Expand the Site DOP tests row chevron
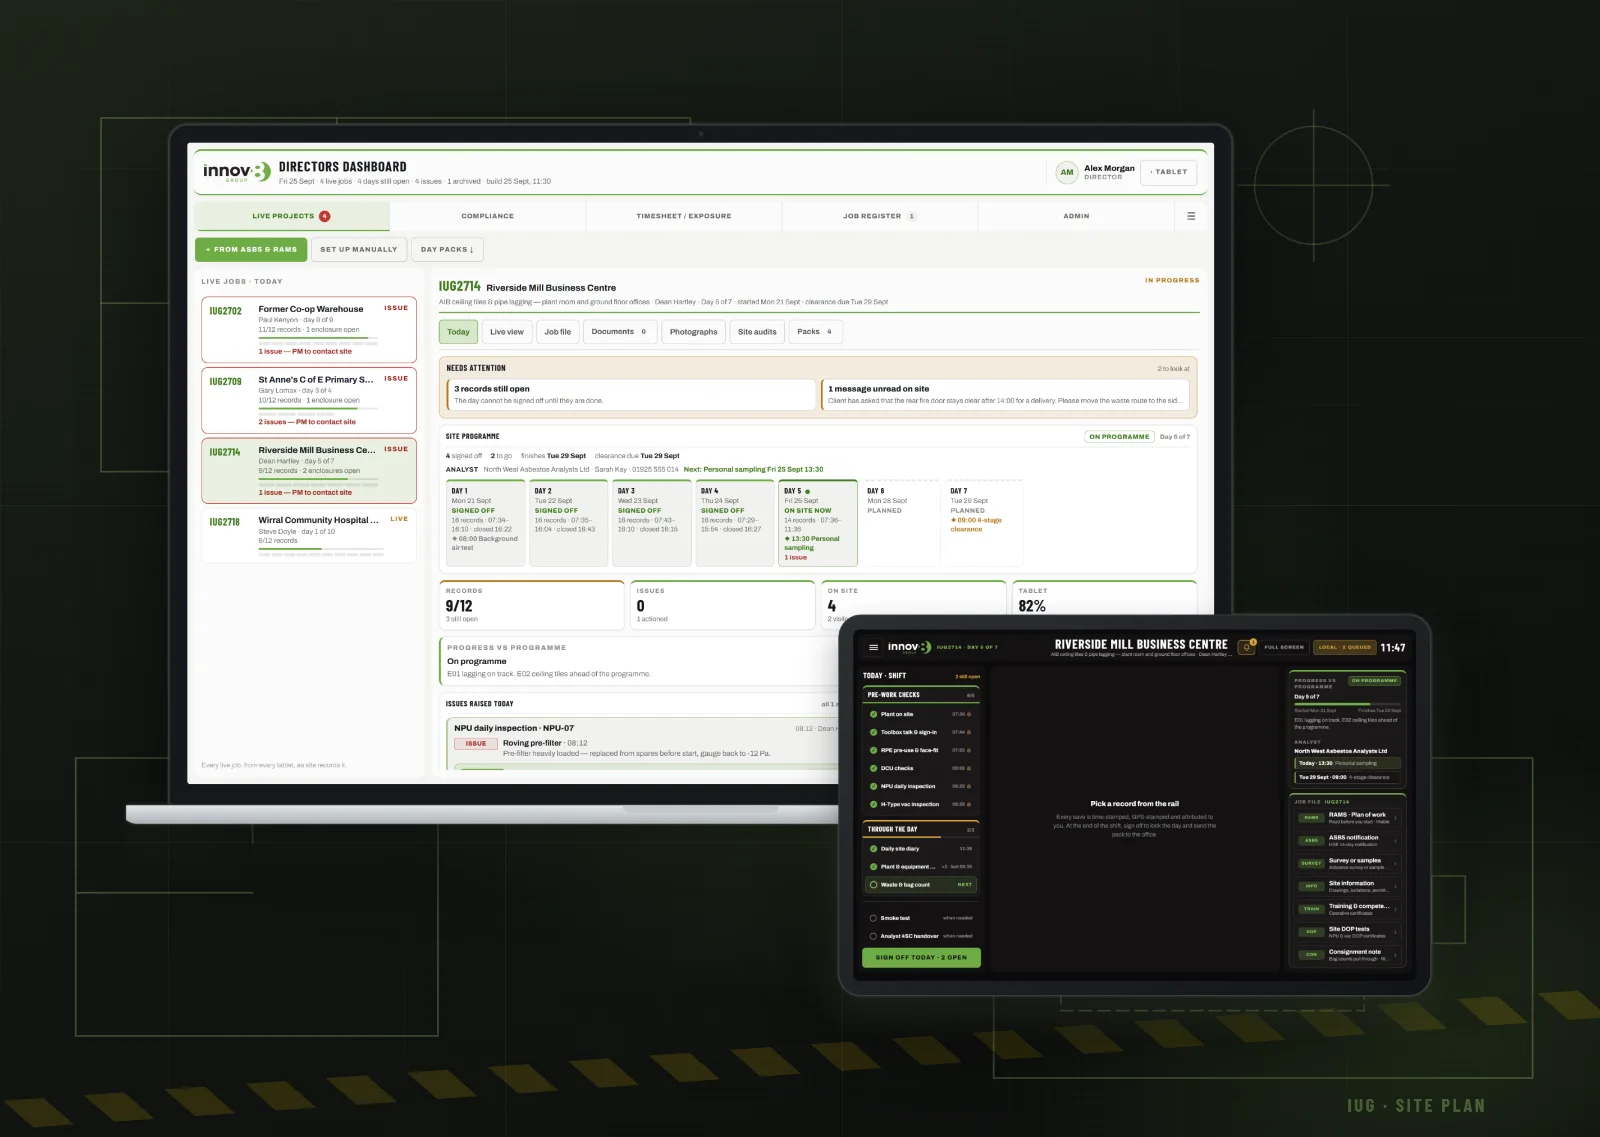 (x=1395, y=932)
